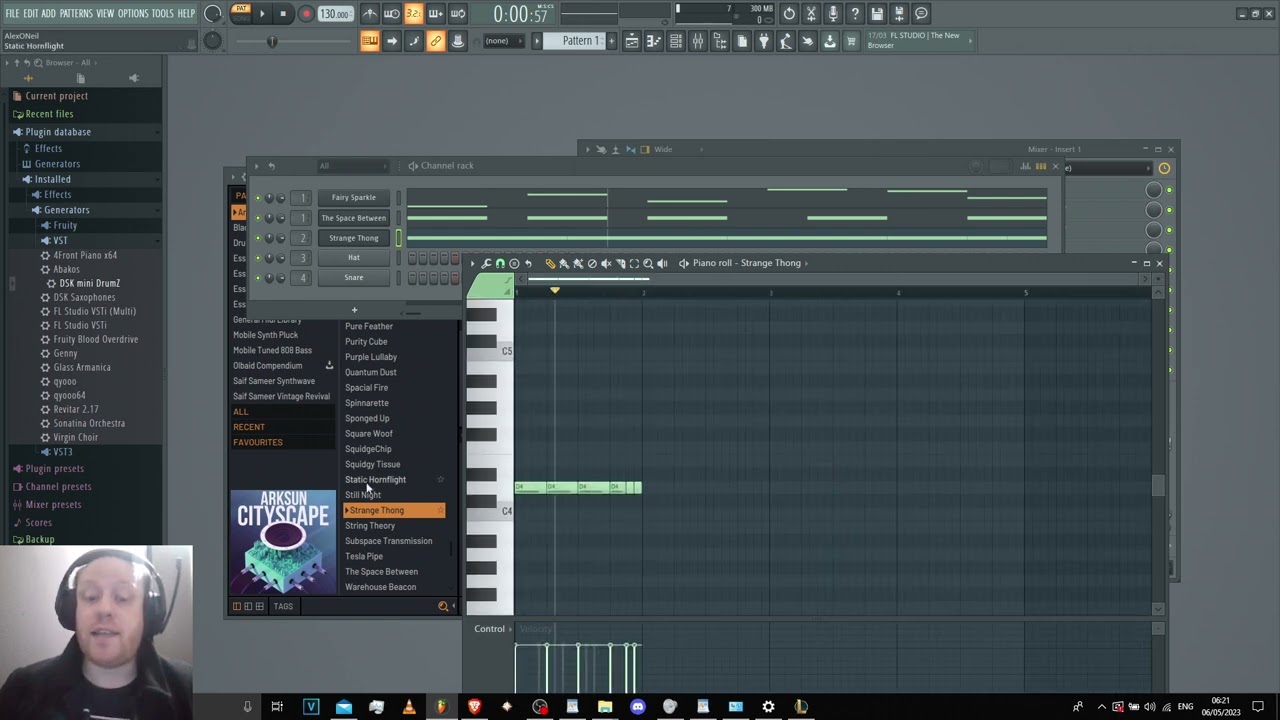Screen dimensions: 1280x720
Task: Open the tempo tapper icon
Action: [785, 41]
